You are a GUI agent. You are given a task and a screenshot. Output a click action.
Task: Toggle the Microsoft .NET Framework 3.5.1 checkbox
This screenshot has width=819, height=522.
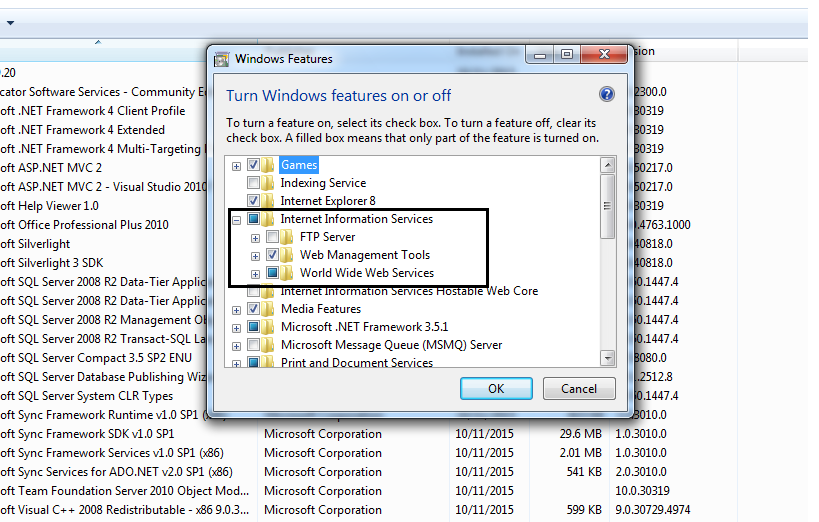(x=253, y=327)
